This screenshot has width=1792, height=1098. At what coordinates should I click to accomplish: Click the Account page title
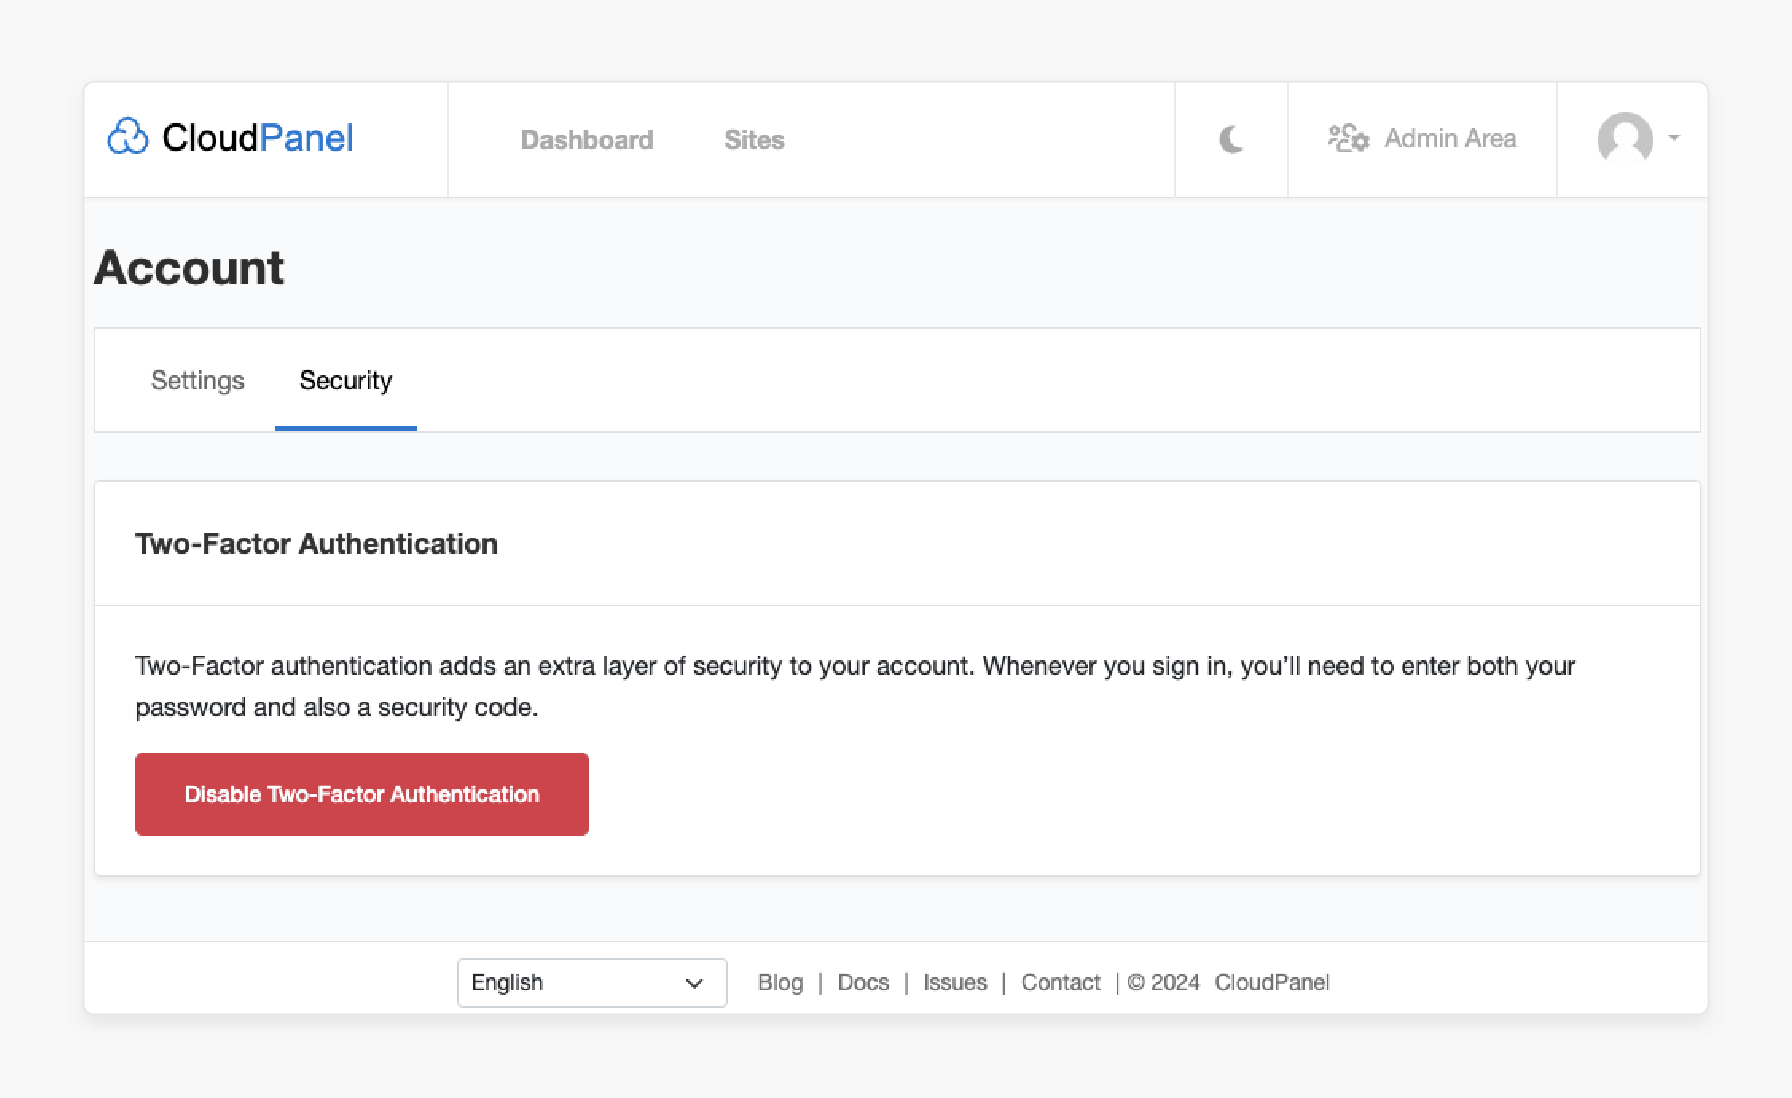[x=189, y=267]
